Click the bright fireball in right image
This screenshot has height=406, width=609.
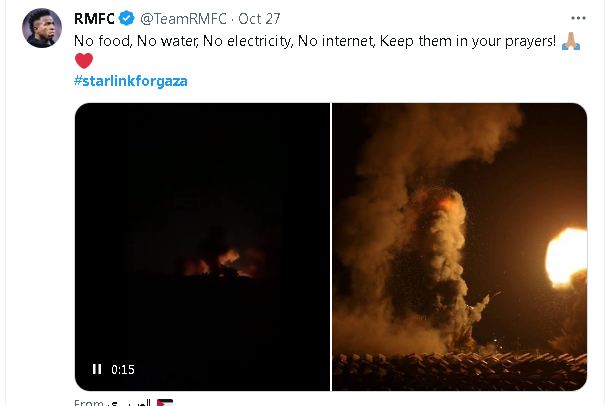click(566, 257)
